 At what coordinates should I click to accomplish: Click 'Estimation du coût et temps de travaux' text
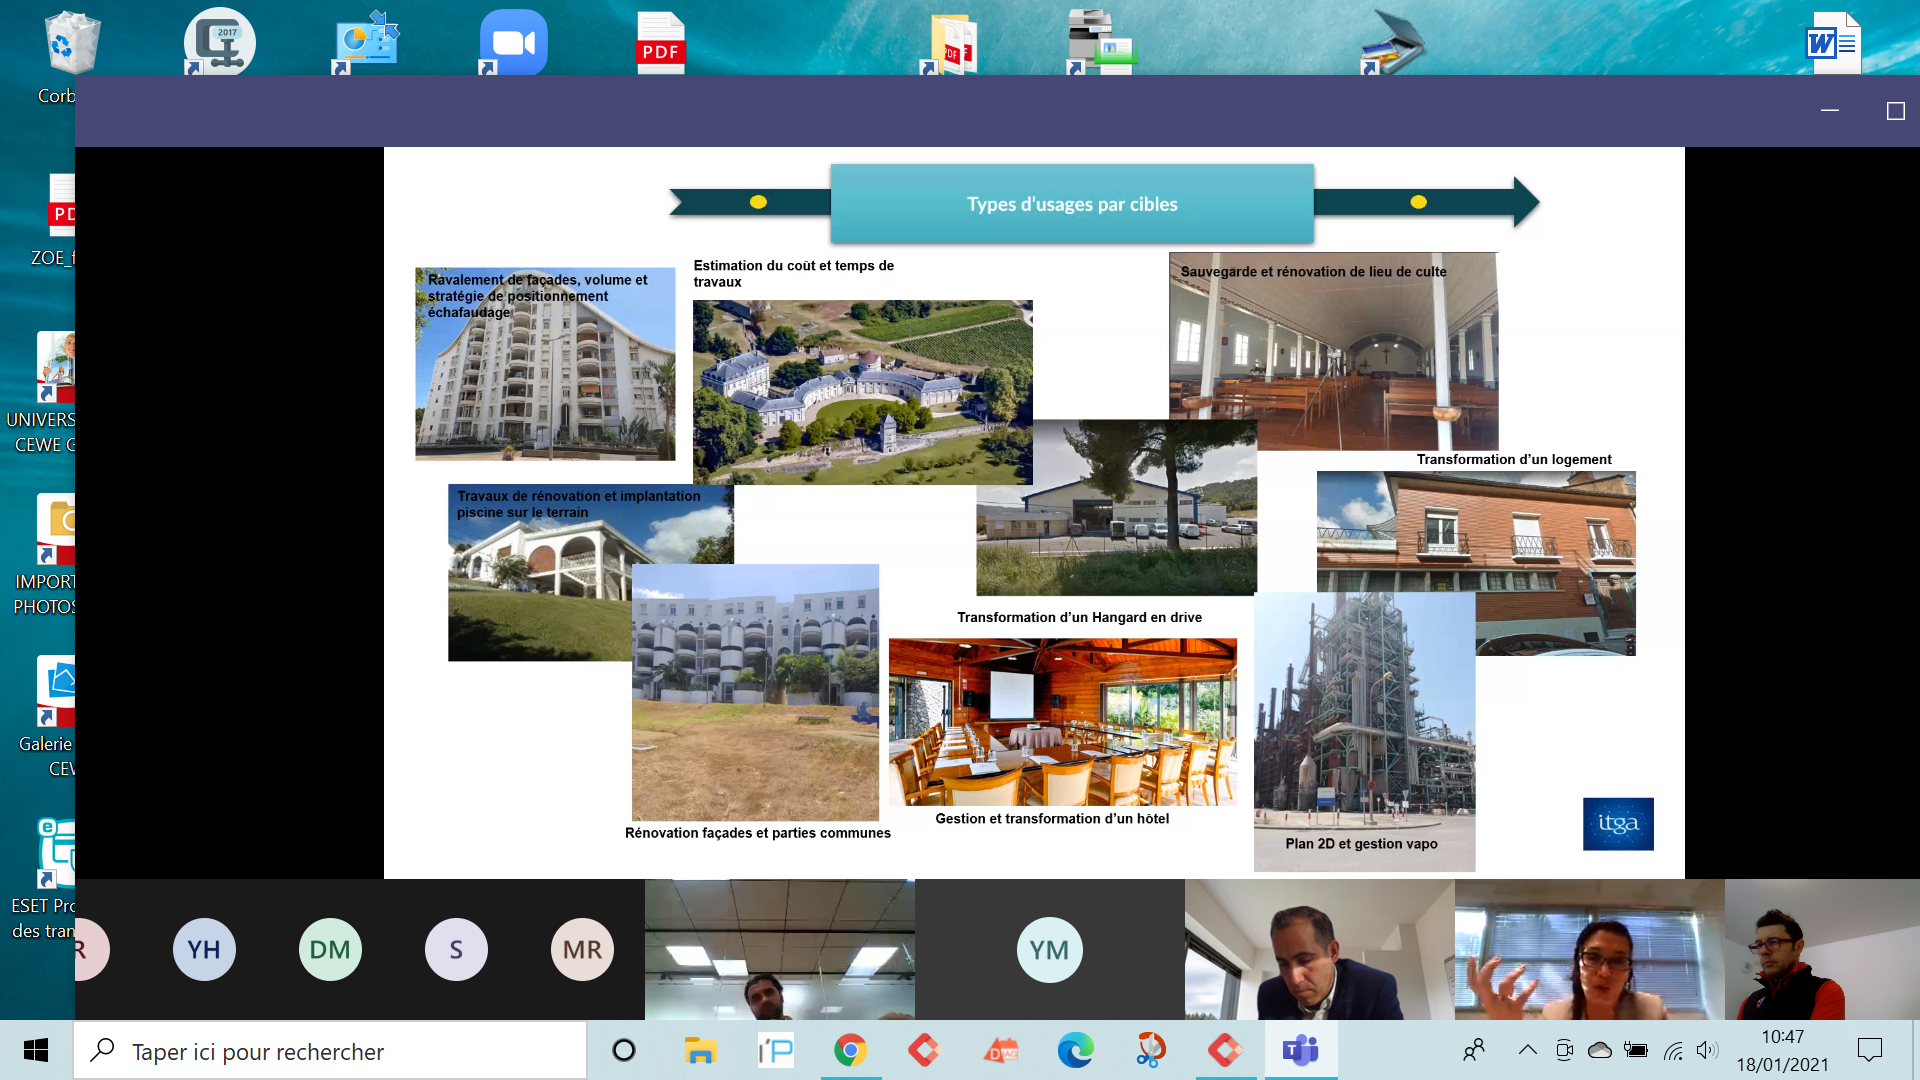[x=793, y=274]
